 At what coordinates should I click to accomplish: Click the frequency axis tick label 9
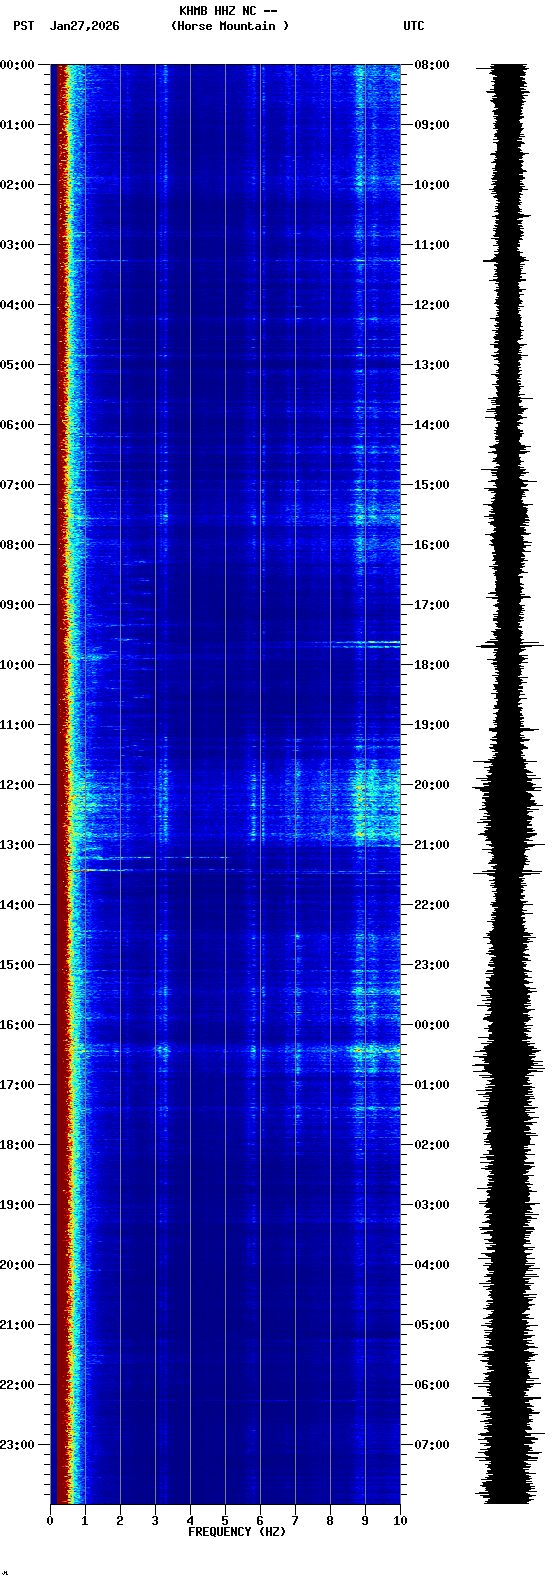[x=365, y=1521]
